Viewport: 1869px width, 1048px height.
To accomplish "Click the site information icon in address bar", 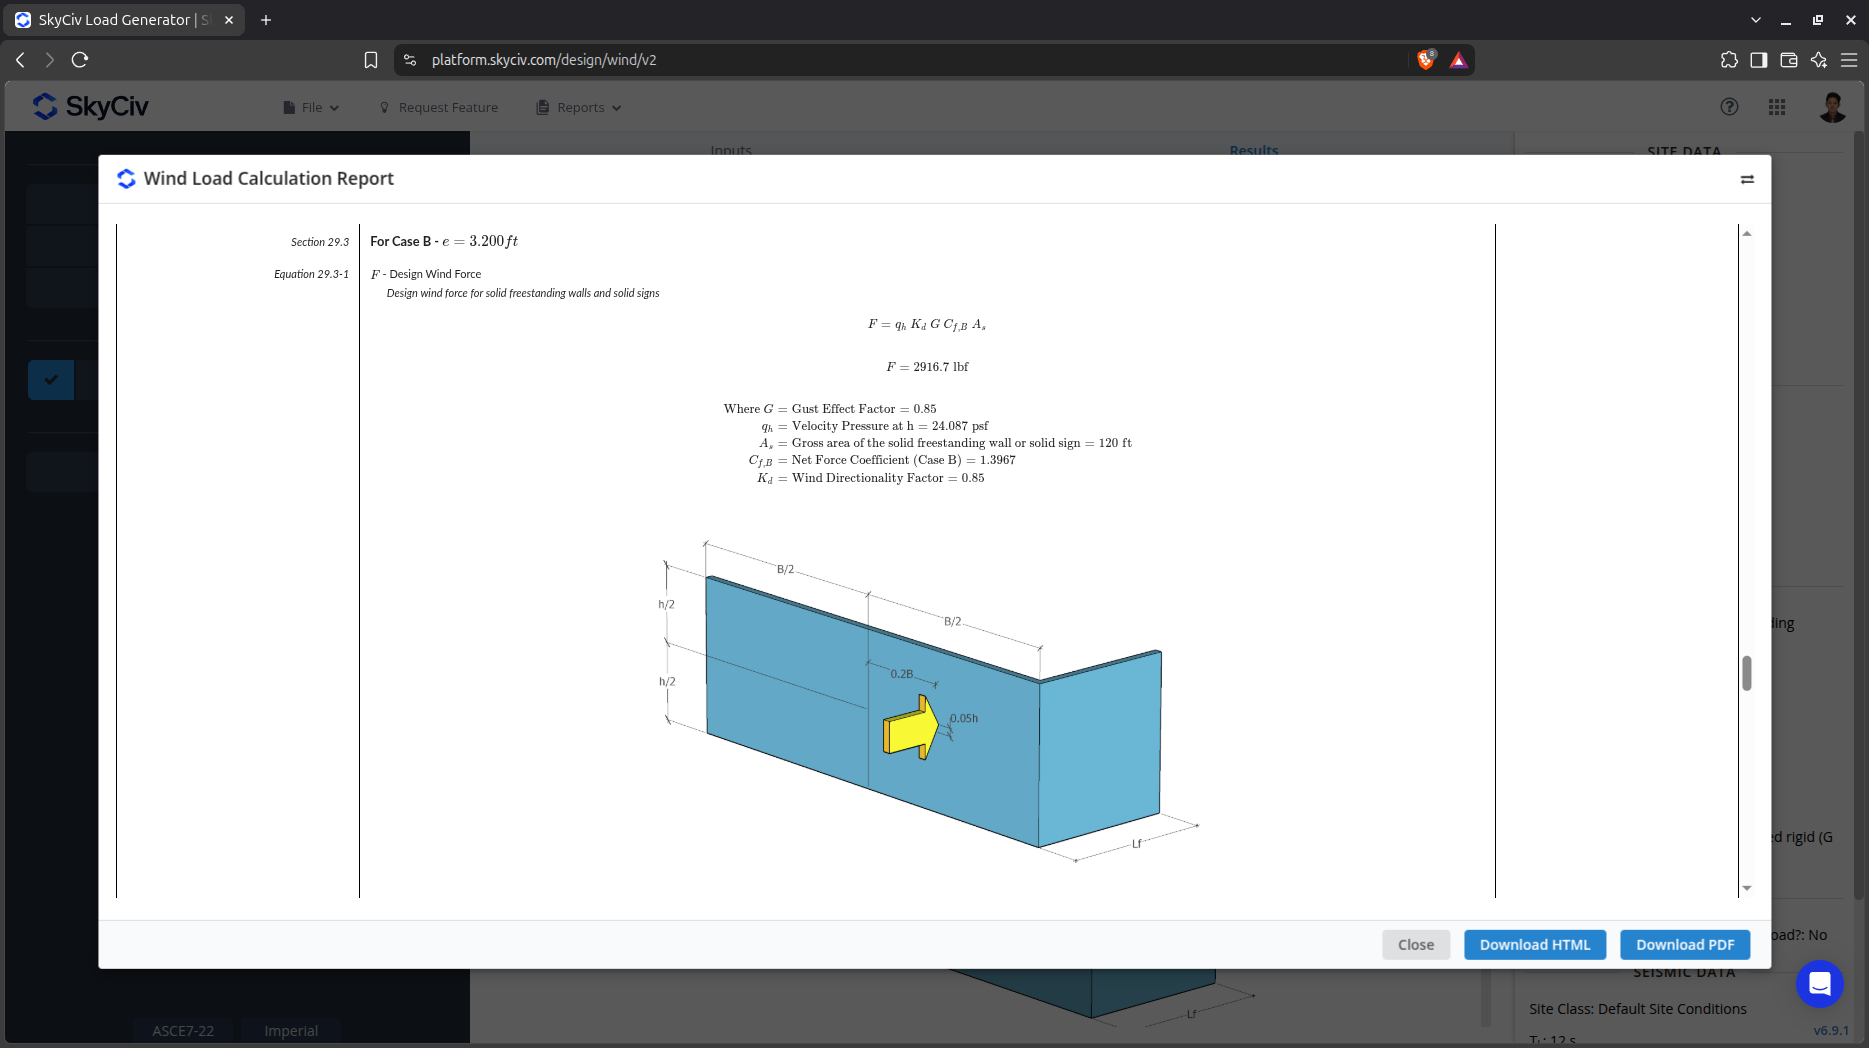I will click(x=410, y=60).
